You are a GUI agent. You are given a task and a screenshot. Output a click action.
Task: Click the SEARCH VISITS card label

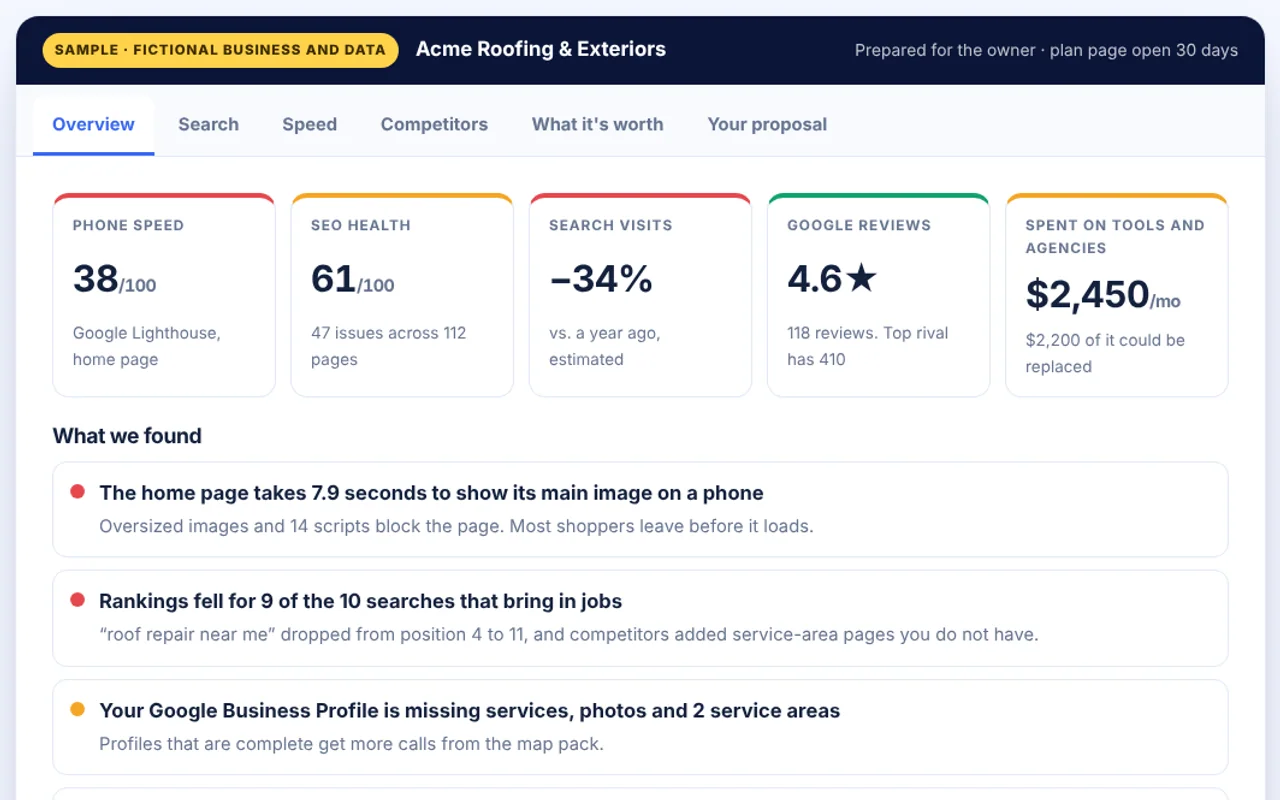(610, 226)
